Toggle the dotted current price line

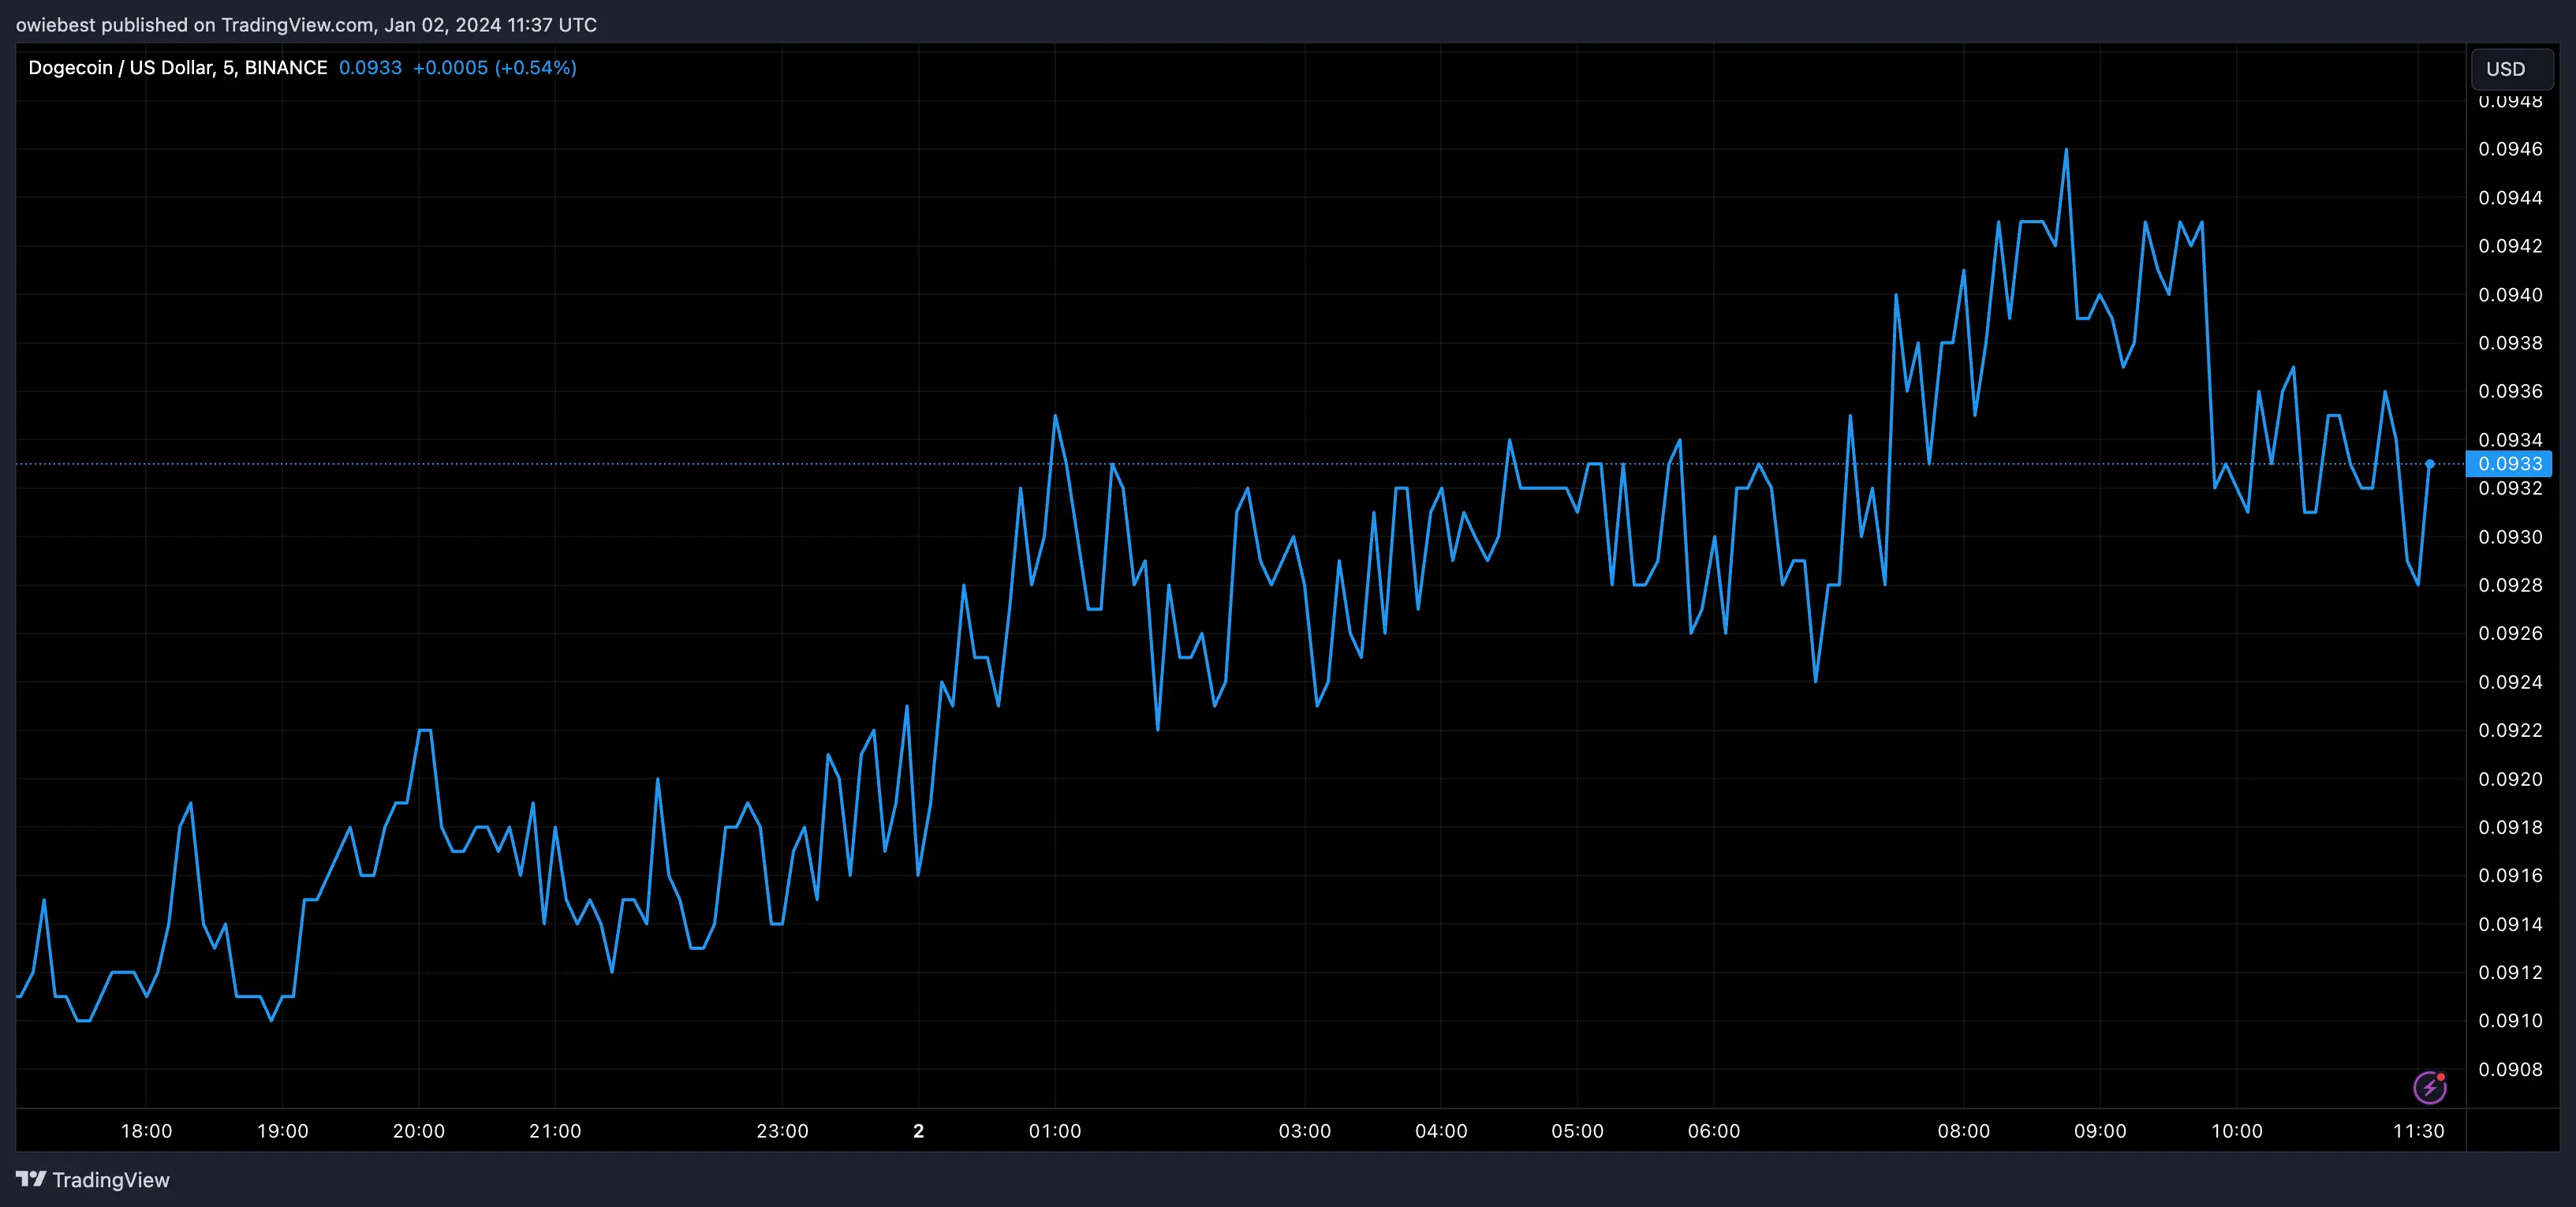(1200, 463)
